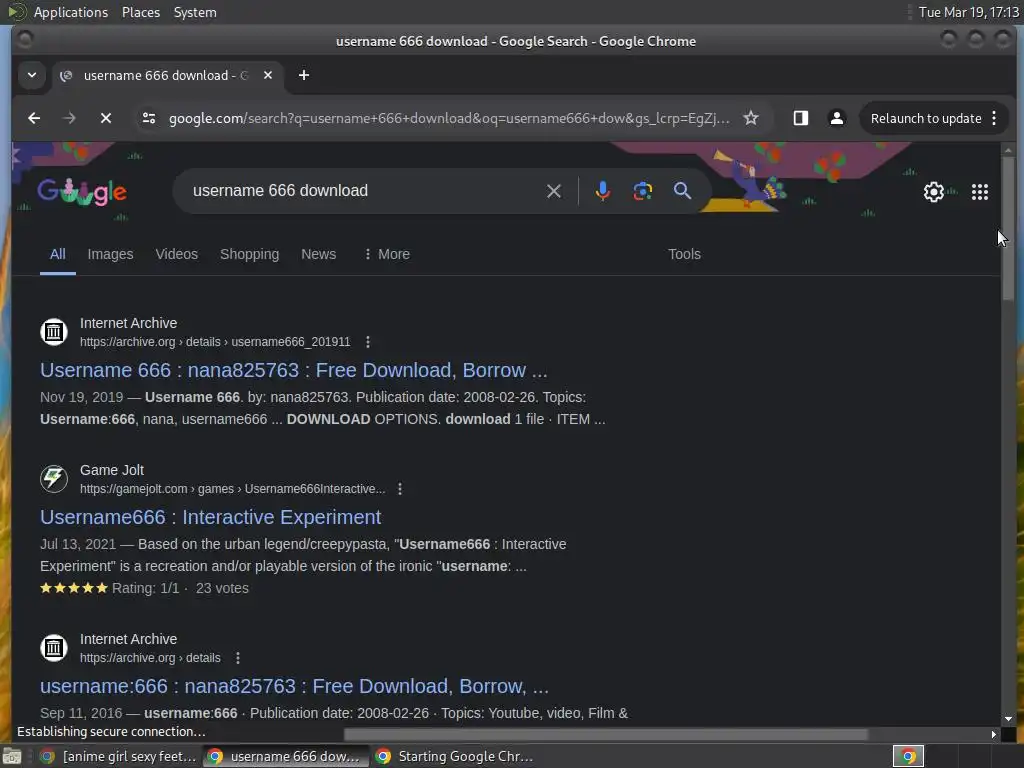
Task: Switch to the Videos results tab
Action: click(176, 254)
